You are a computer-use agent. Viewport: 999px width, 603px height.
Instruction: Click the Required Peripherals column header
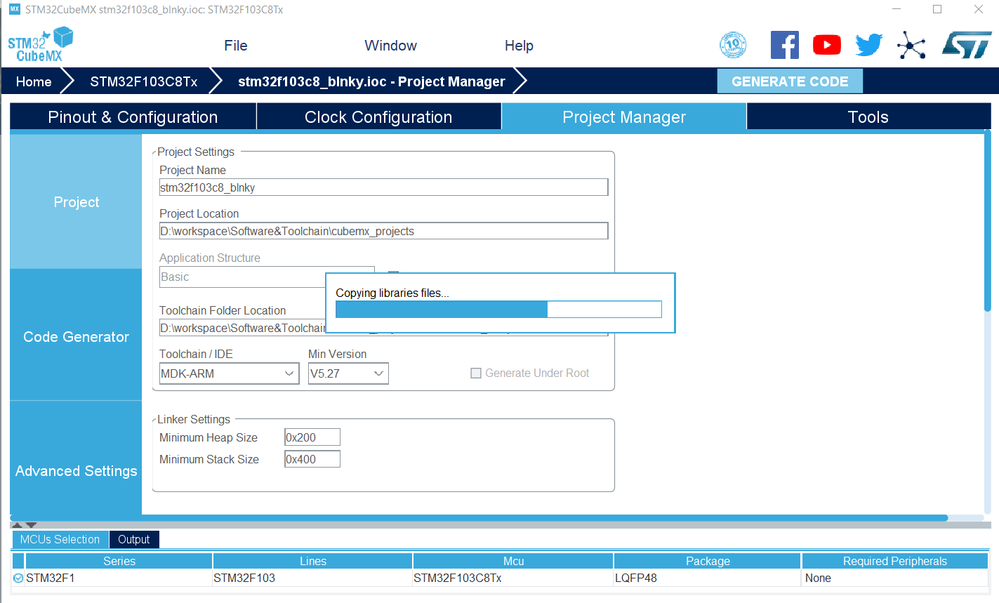tap(895, 561)
